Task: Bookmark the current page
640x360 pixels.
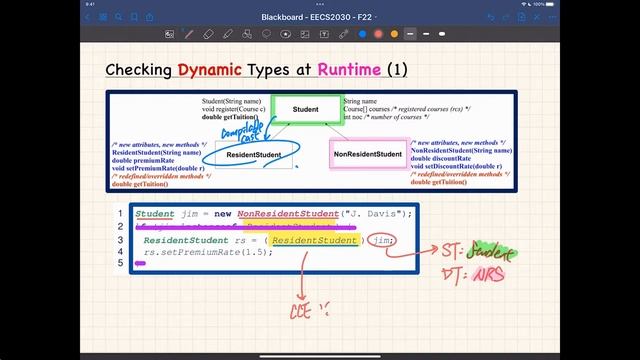Action: (x=134, y=17)
